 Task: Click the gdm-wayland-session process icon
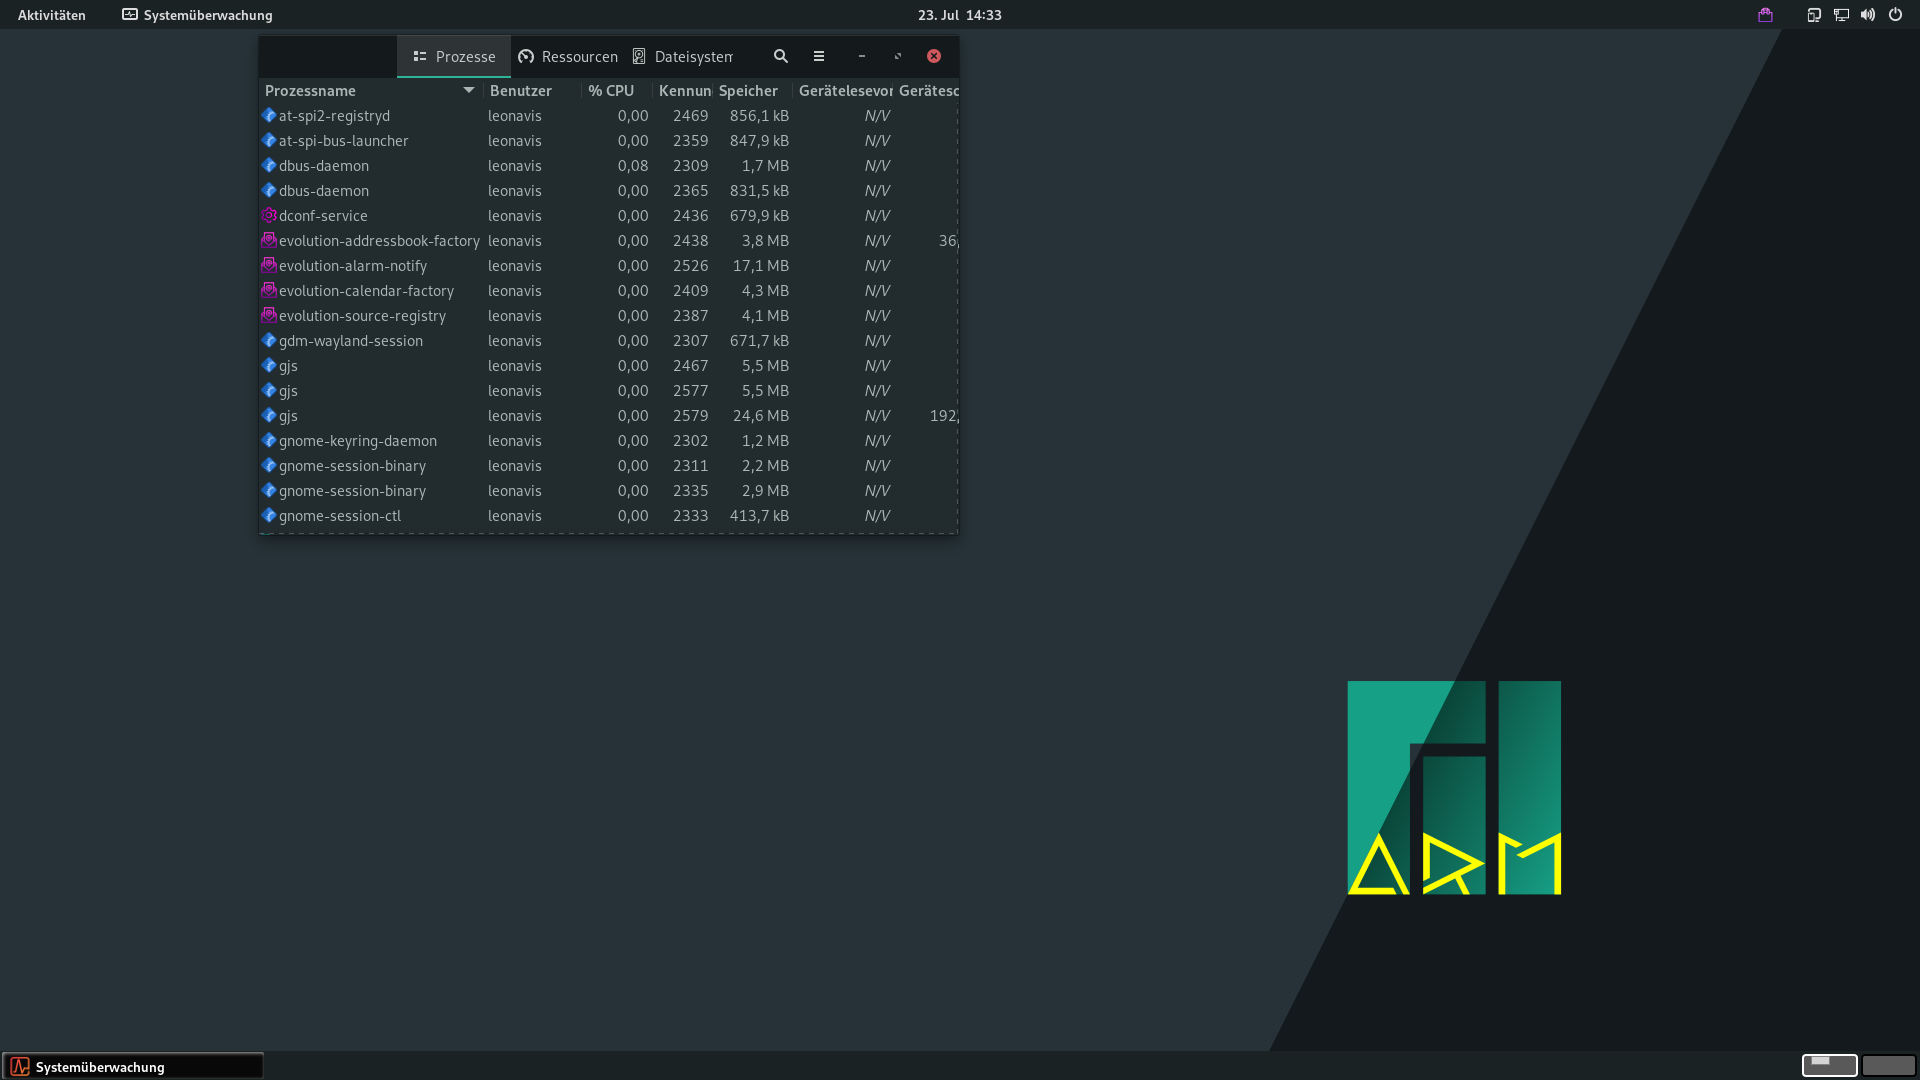tap(269, 340)
